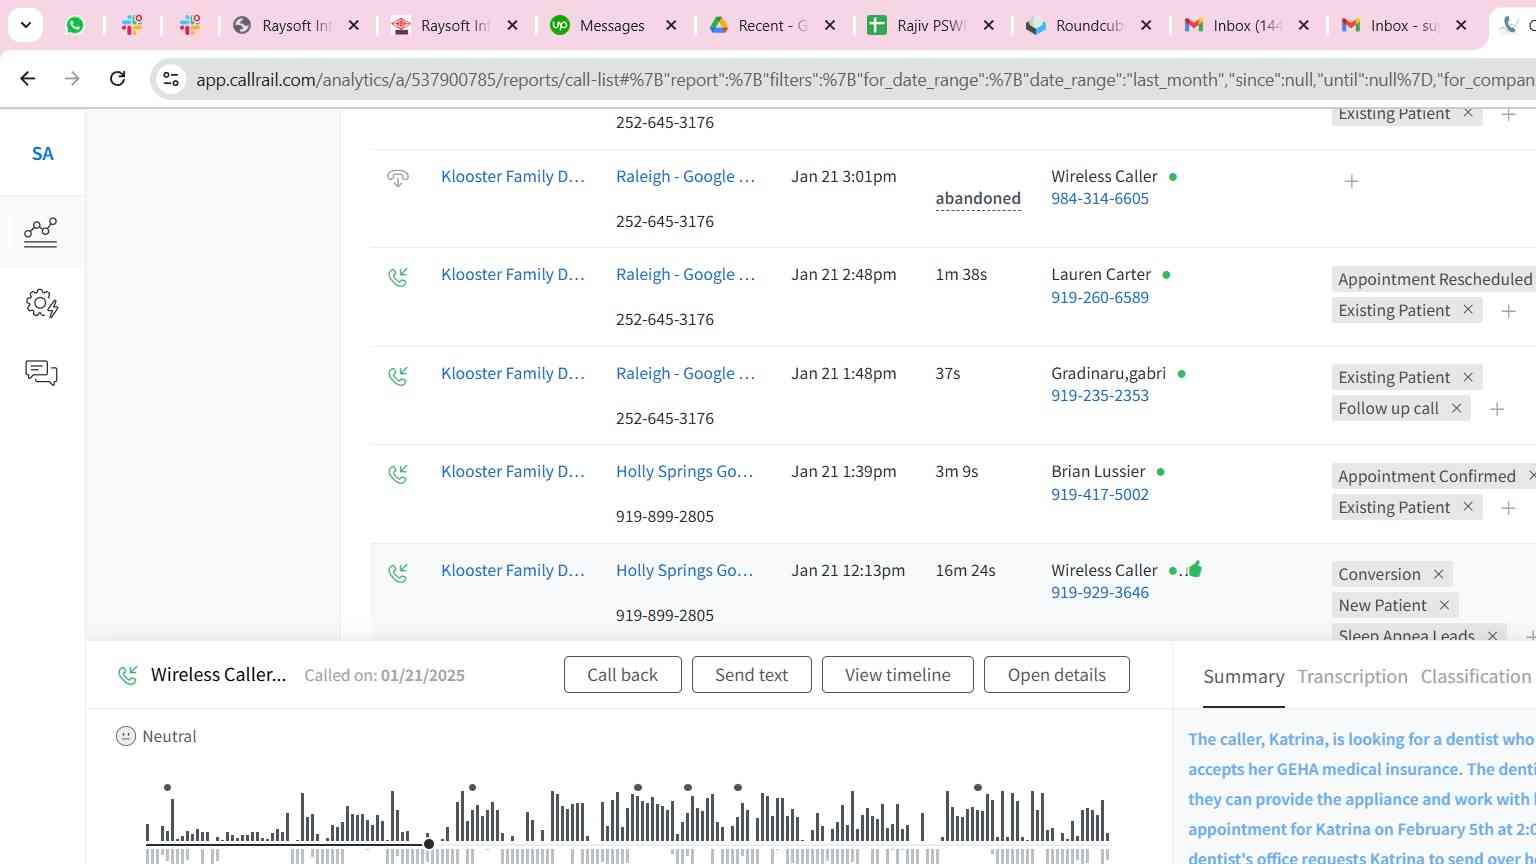This screenshot has height=864, width=1536.
Task: Open phone number 919-235-2353 link
Action: point(1099,396)
